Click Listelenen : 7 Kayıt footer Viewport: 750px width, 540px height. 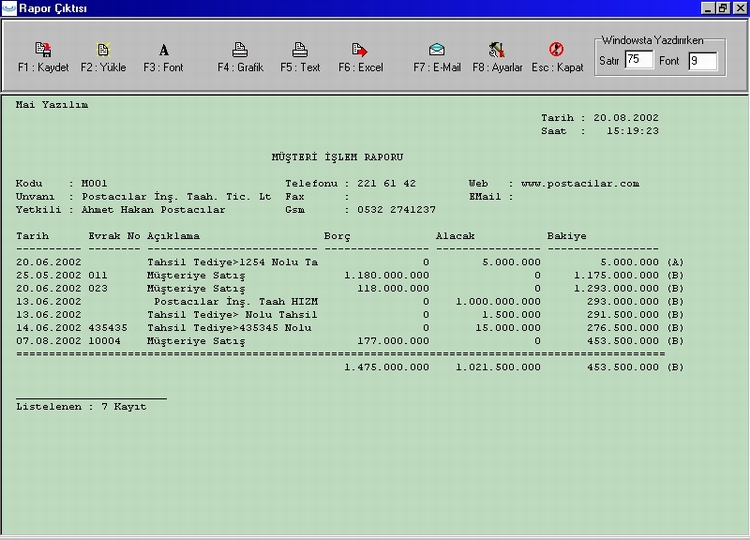(x=81, y=407)
